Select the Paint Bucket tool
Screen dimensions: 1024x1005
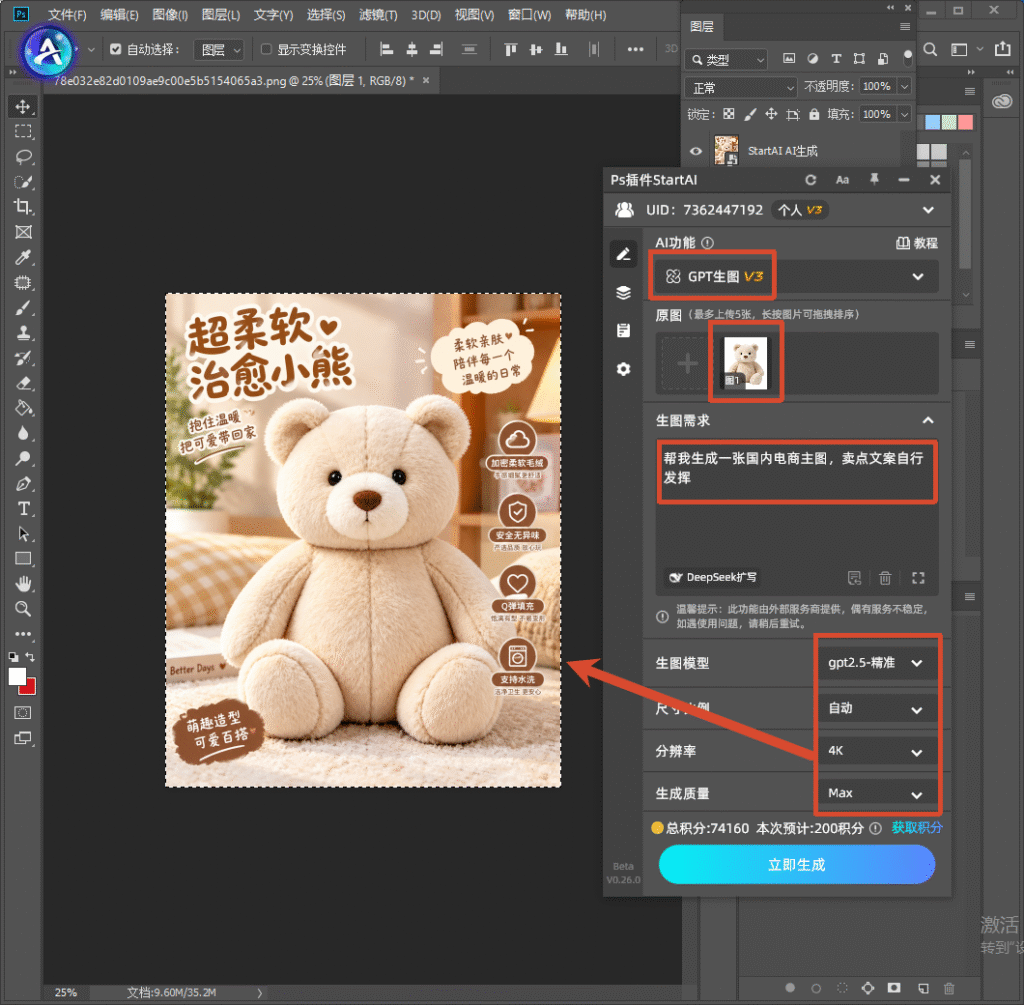[x=23, y=408]
